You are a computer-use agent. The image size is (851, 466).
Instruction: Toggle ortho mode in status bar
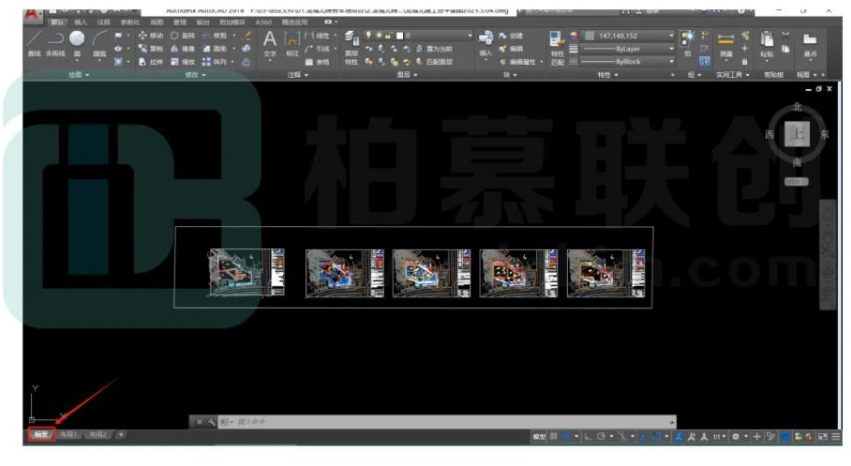[588, 436]
